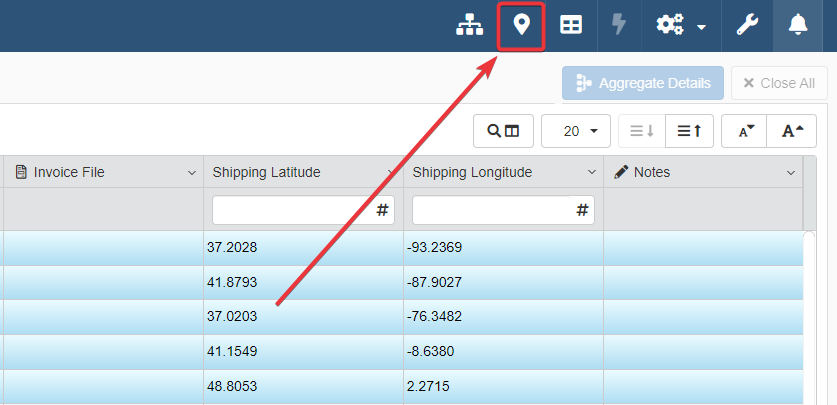Open the table grid layout icon

pyautogui.click(x=571, y=26)
